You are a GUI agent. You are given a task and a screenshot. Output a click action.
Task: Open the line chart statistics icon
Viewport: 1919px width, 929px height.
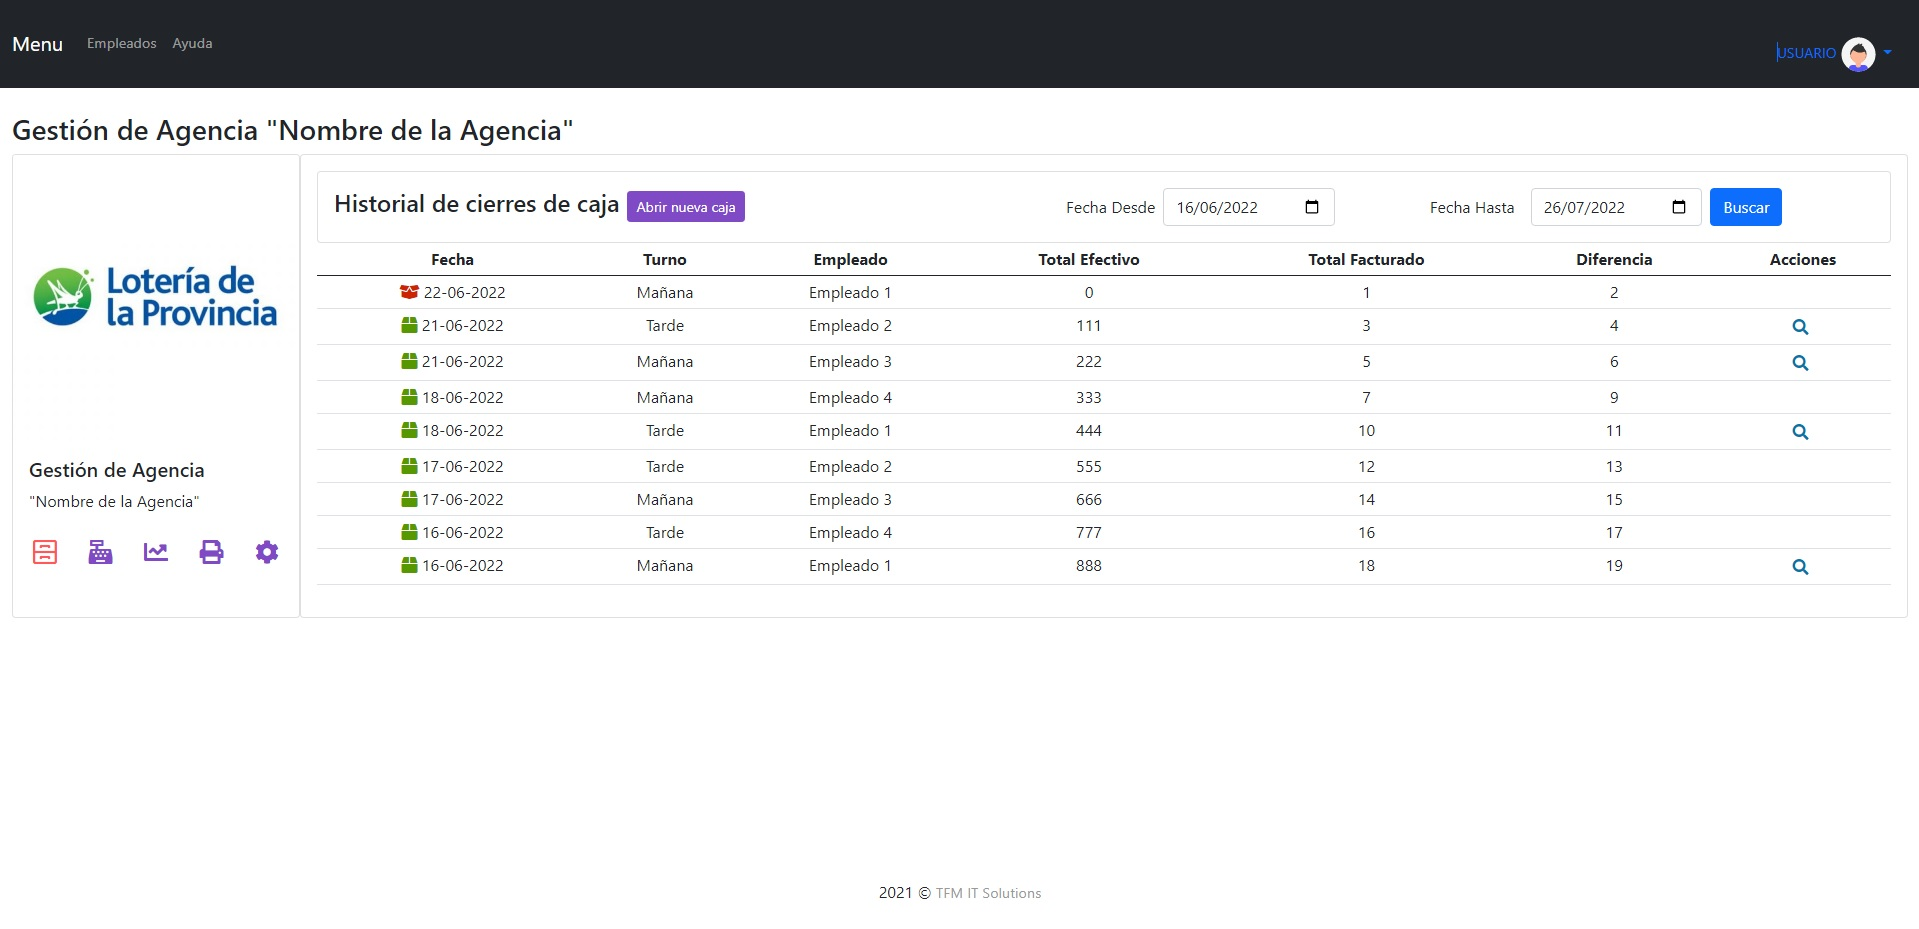pyautogui.click(x=156, y=552)
